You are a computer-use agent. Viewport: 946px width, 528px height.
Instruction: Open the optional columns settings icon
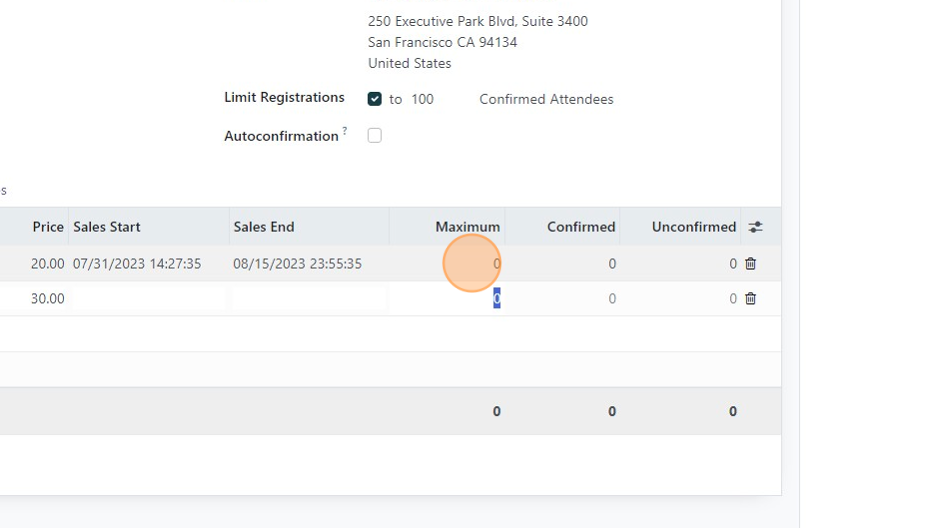click(x=755, y=227)
